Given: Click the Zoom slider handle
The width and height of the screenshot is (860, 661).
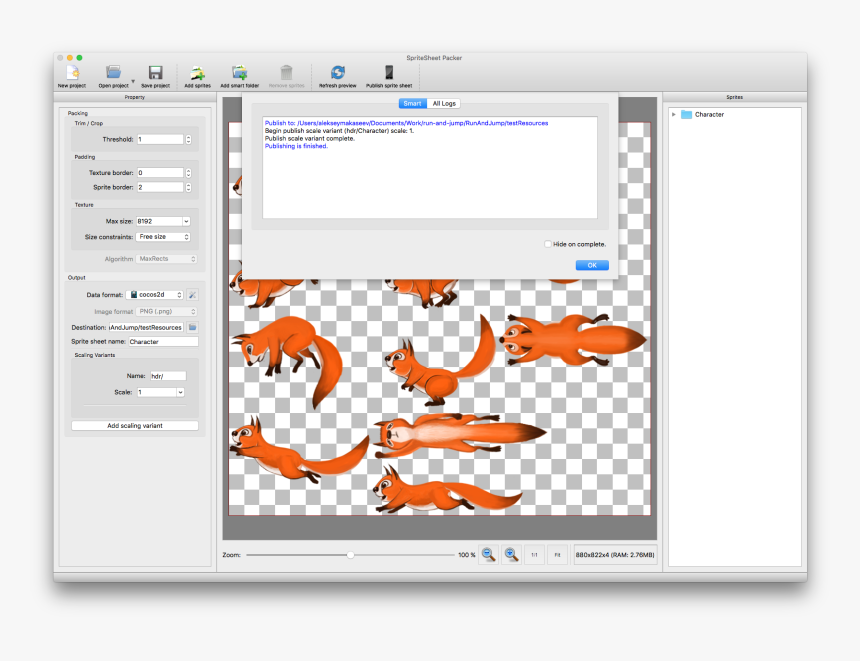Looking at the screenshot, I should tap(350, 554).
